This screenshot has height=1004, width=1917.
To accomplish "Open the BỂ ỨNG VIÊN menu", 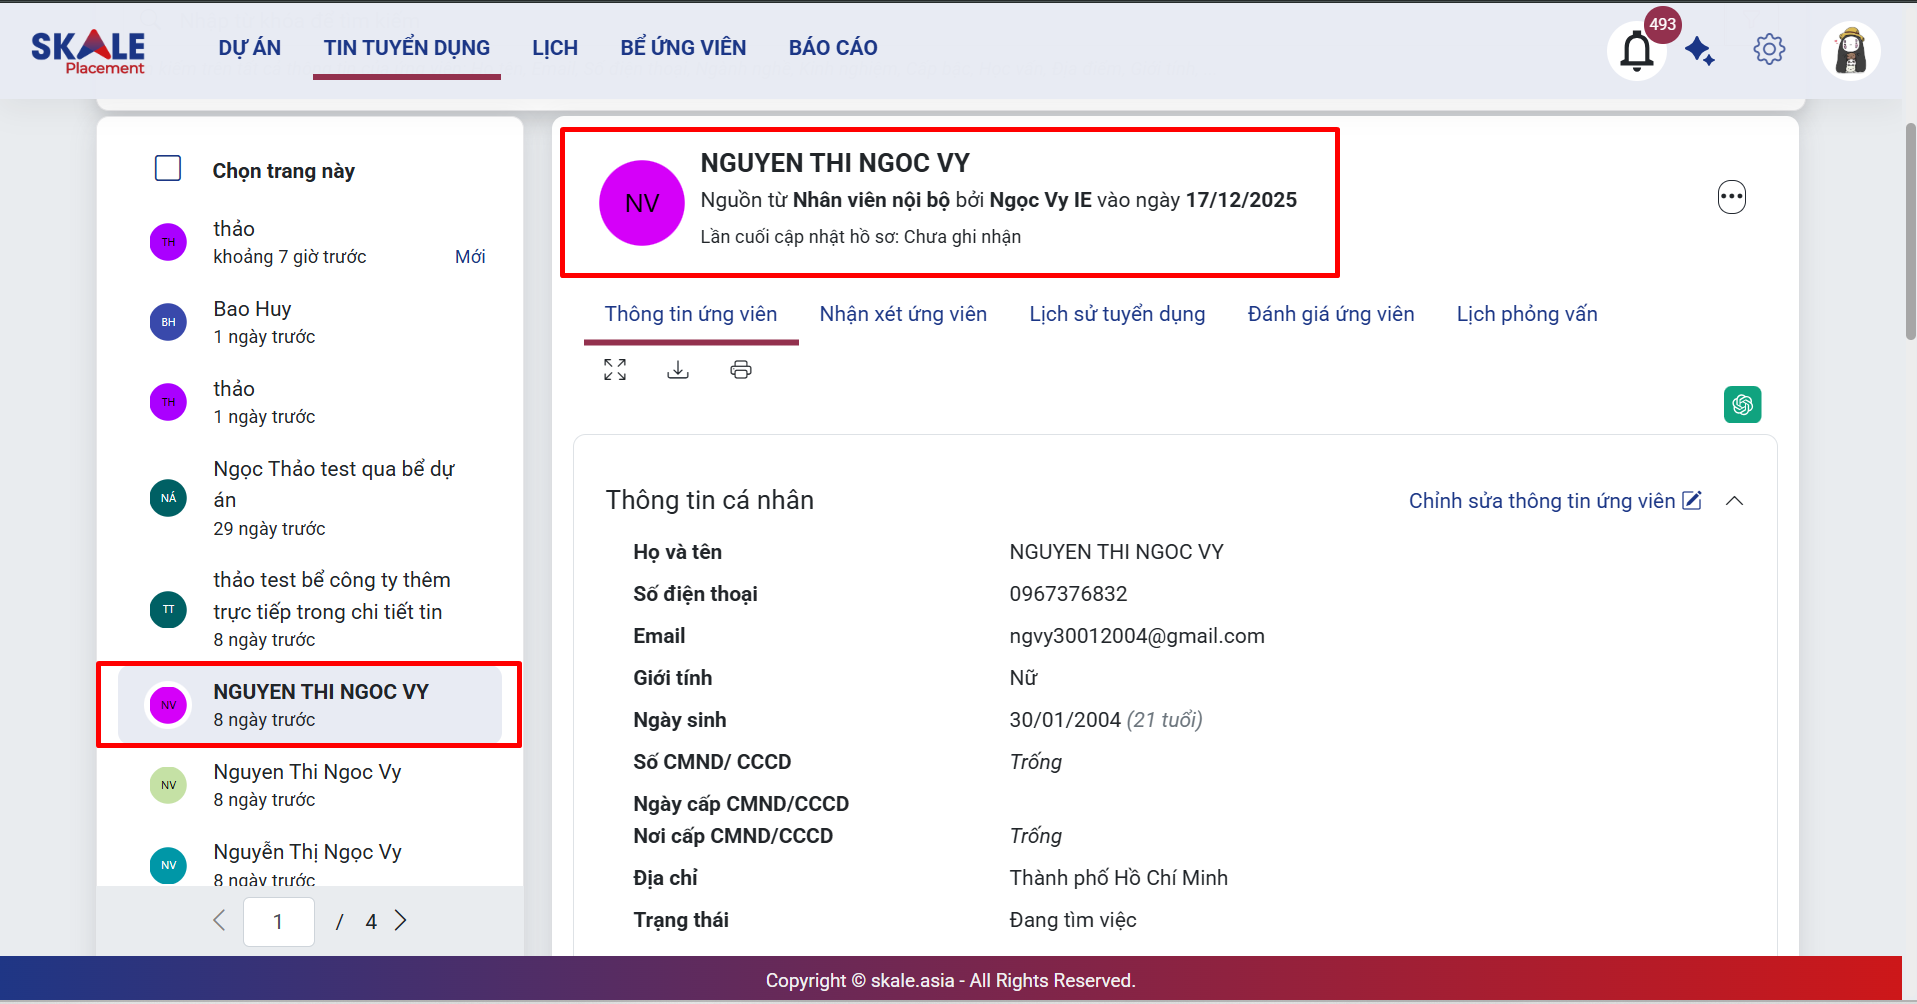I will click(683, 48).
